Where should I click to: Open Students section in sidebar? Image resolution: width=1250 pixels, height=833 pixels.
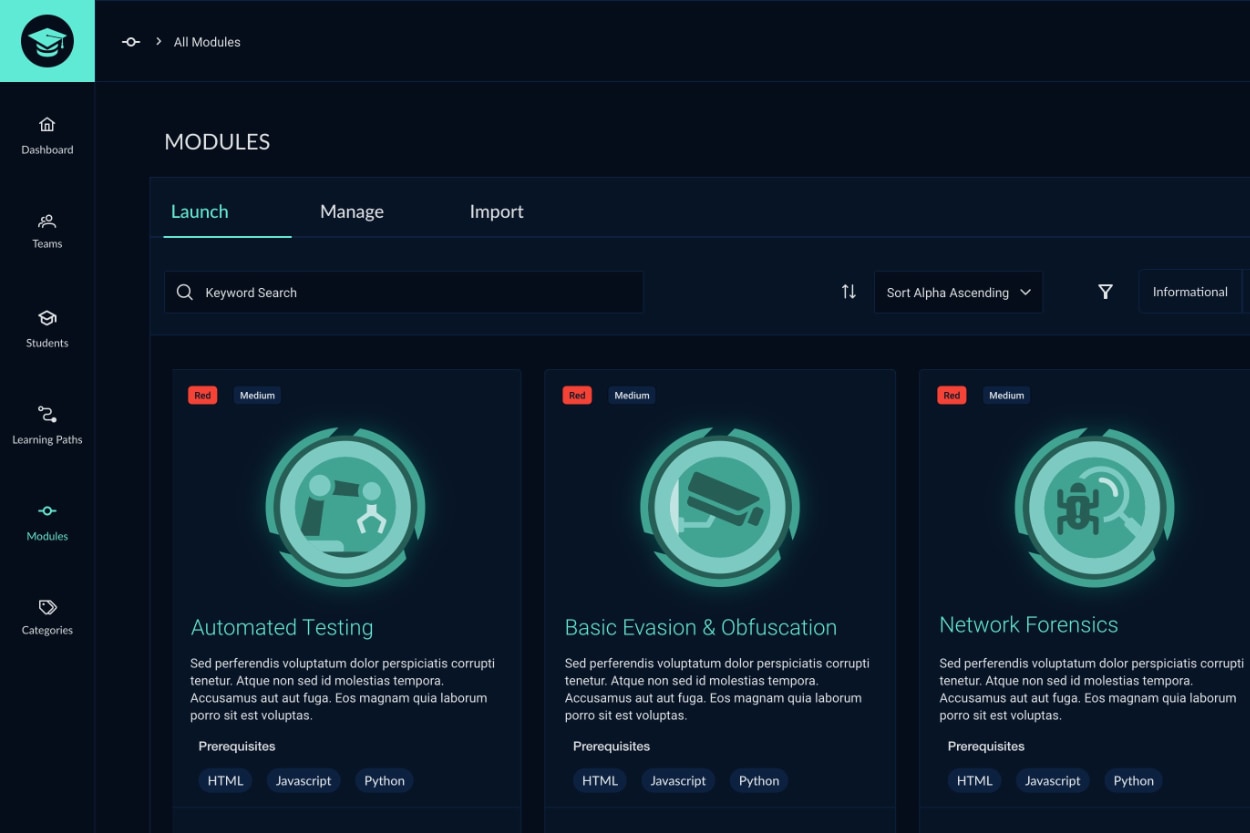pyautogui.click(x=47, y=329)
